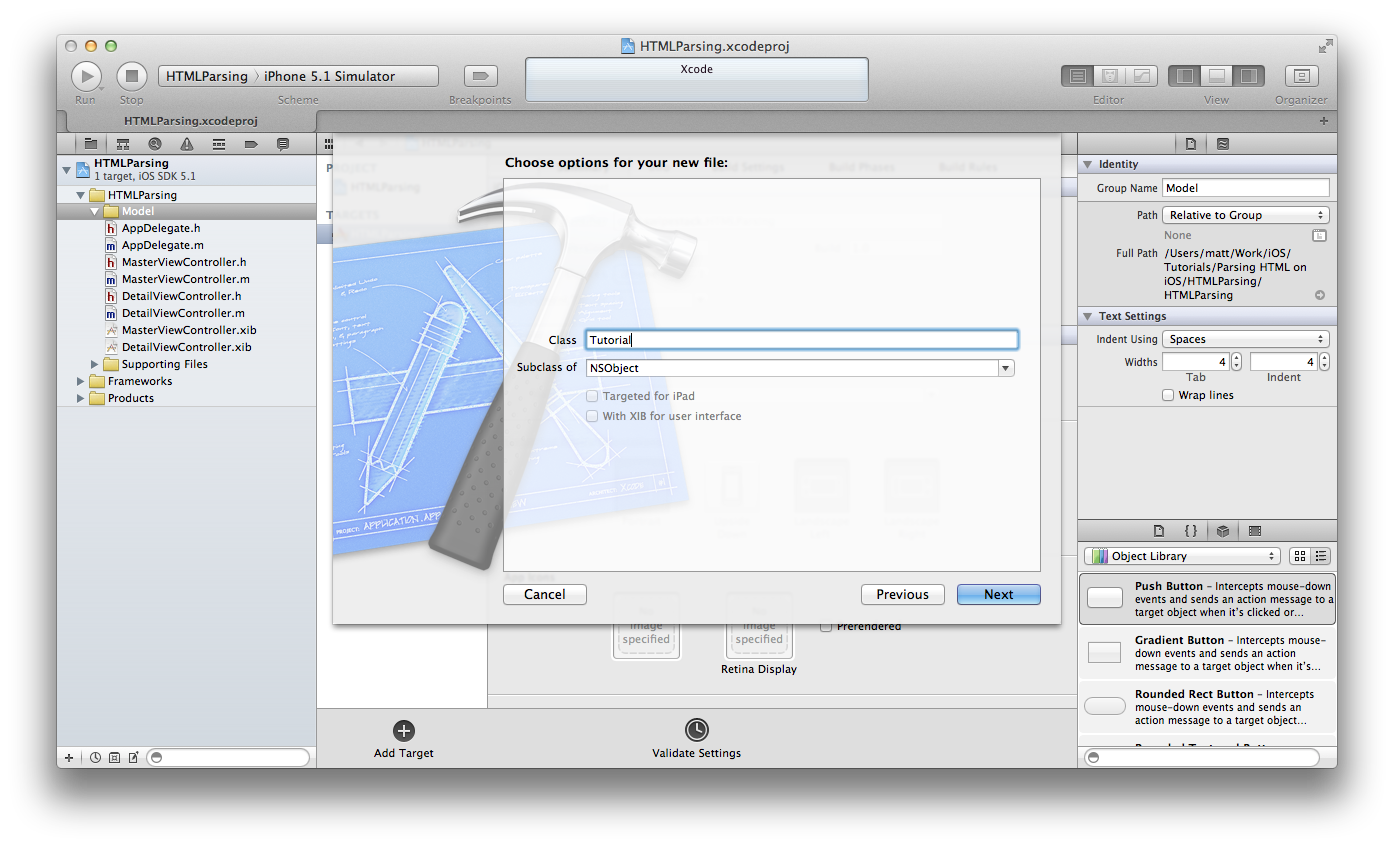Open the Indent Using Spaces dropdown
This screenshot has width=1394, height=847.
click(x=1245, y=338)
